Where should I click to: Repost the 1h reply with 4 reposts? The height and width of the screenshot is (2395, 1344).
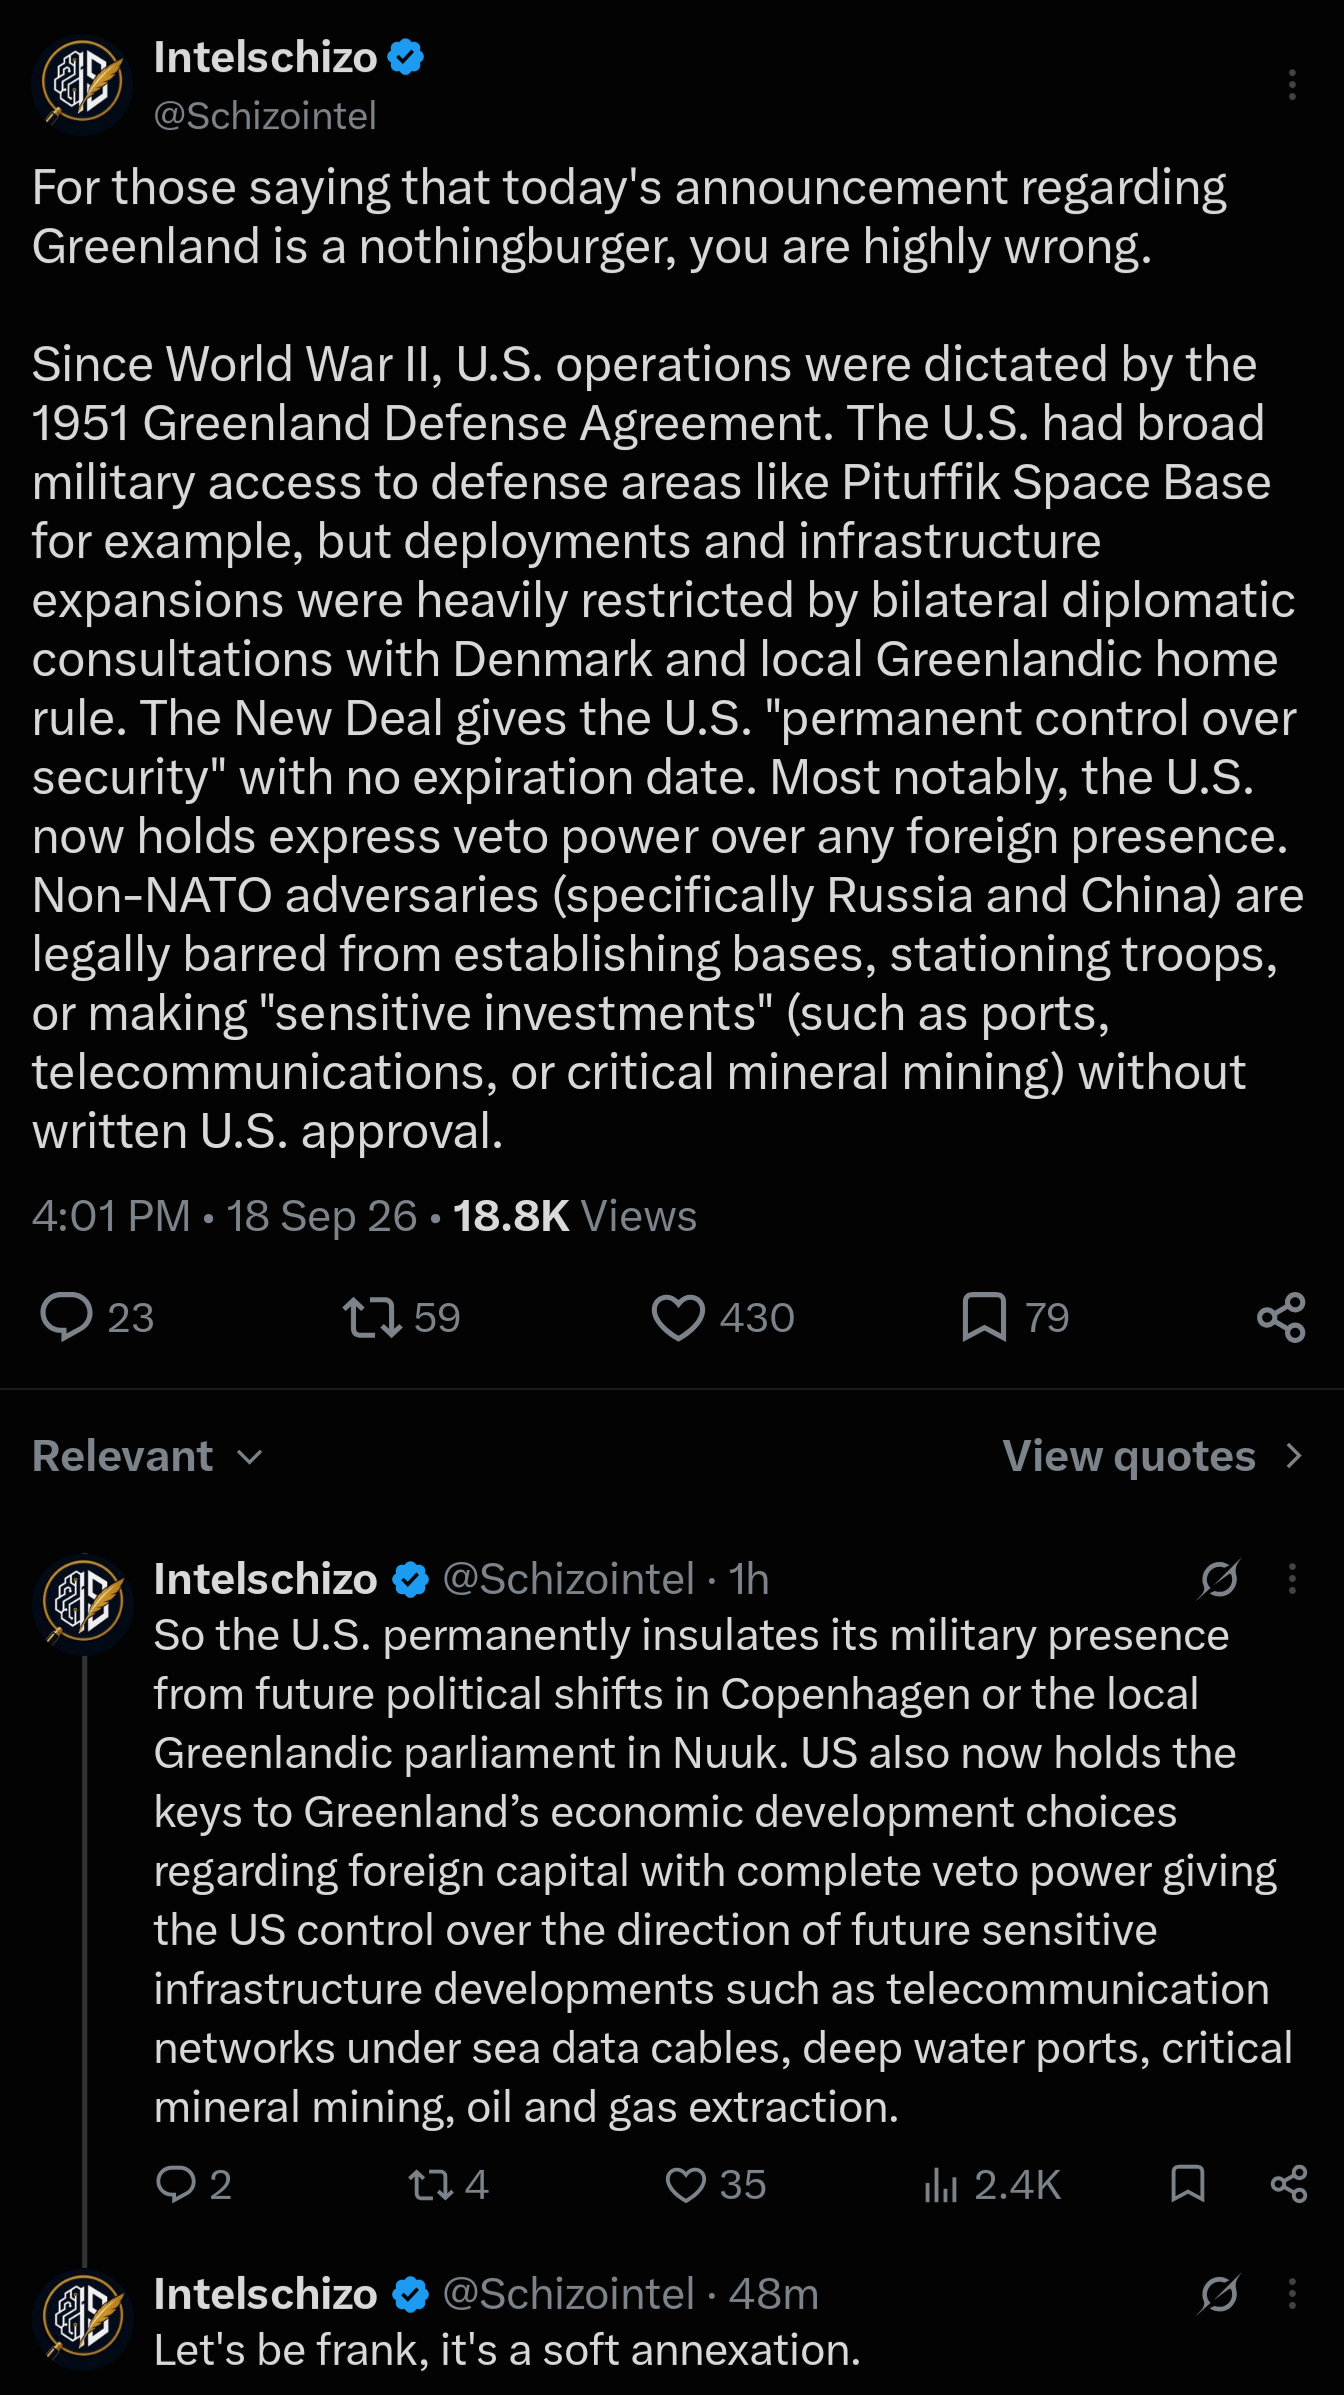[431, 2184]
